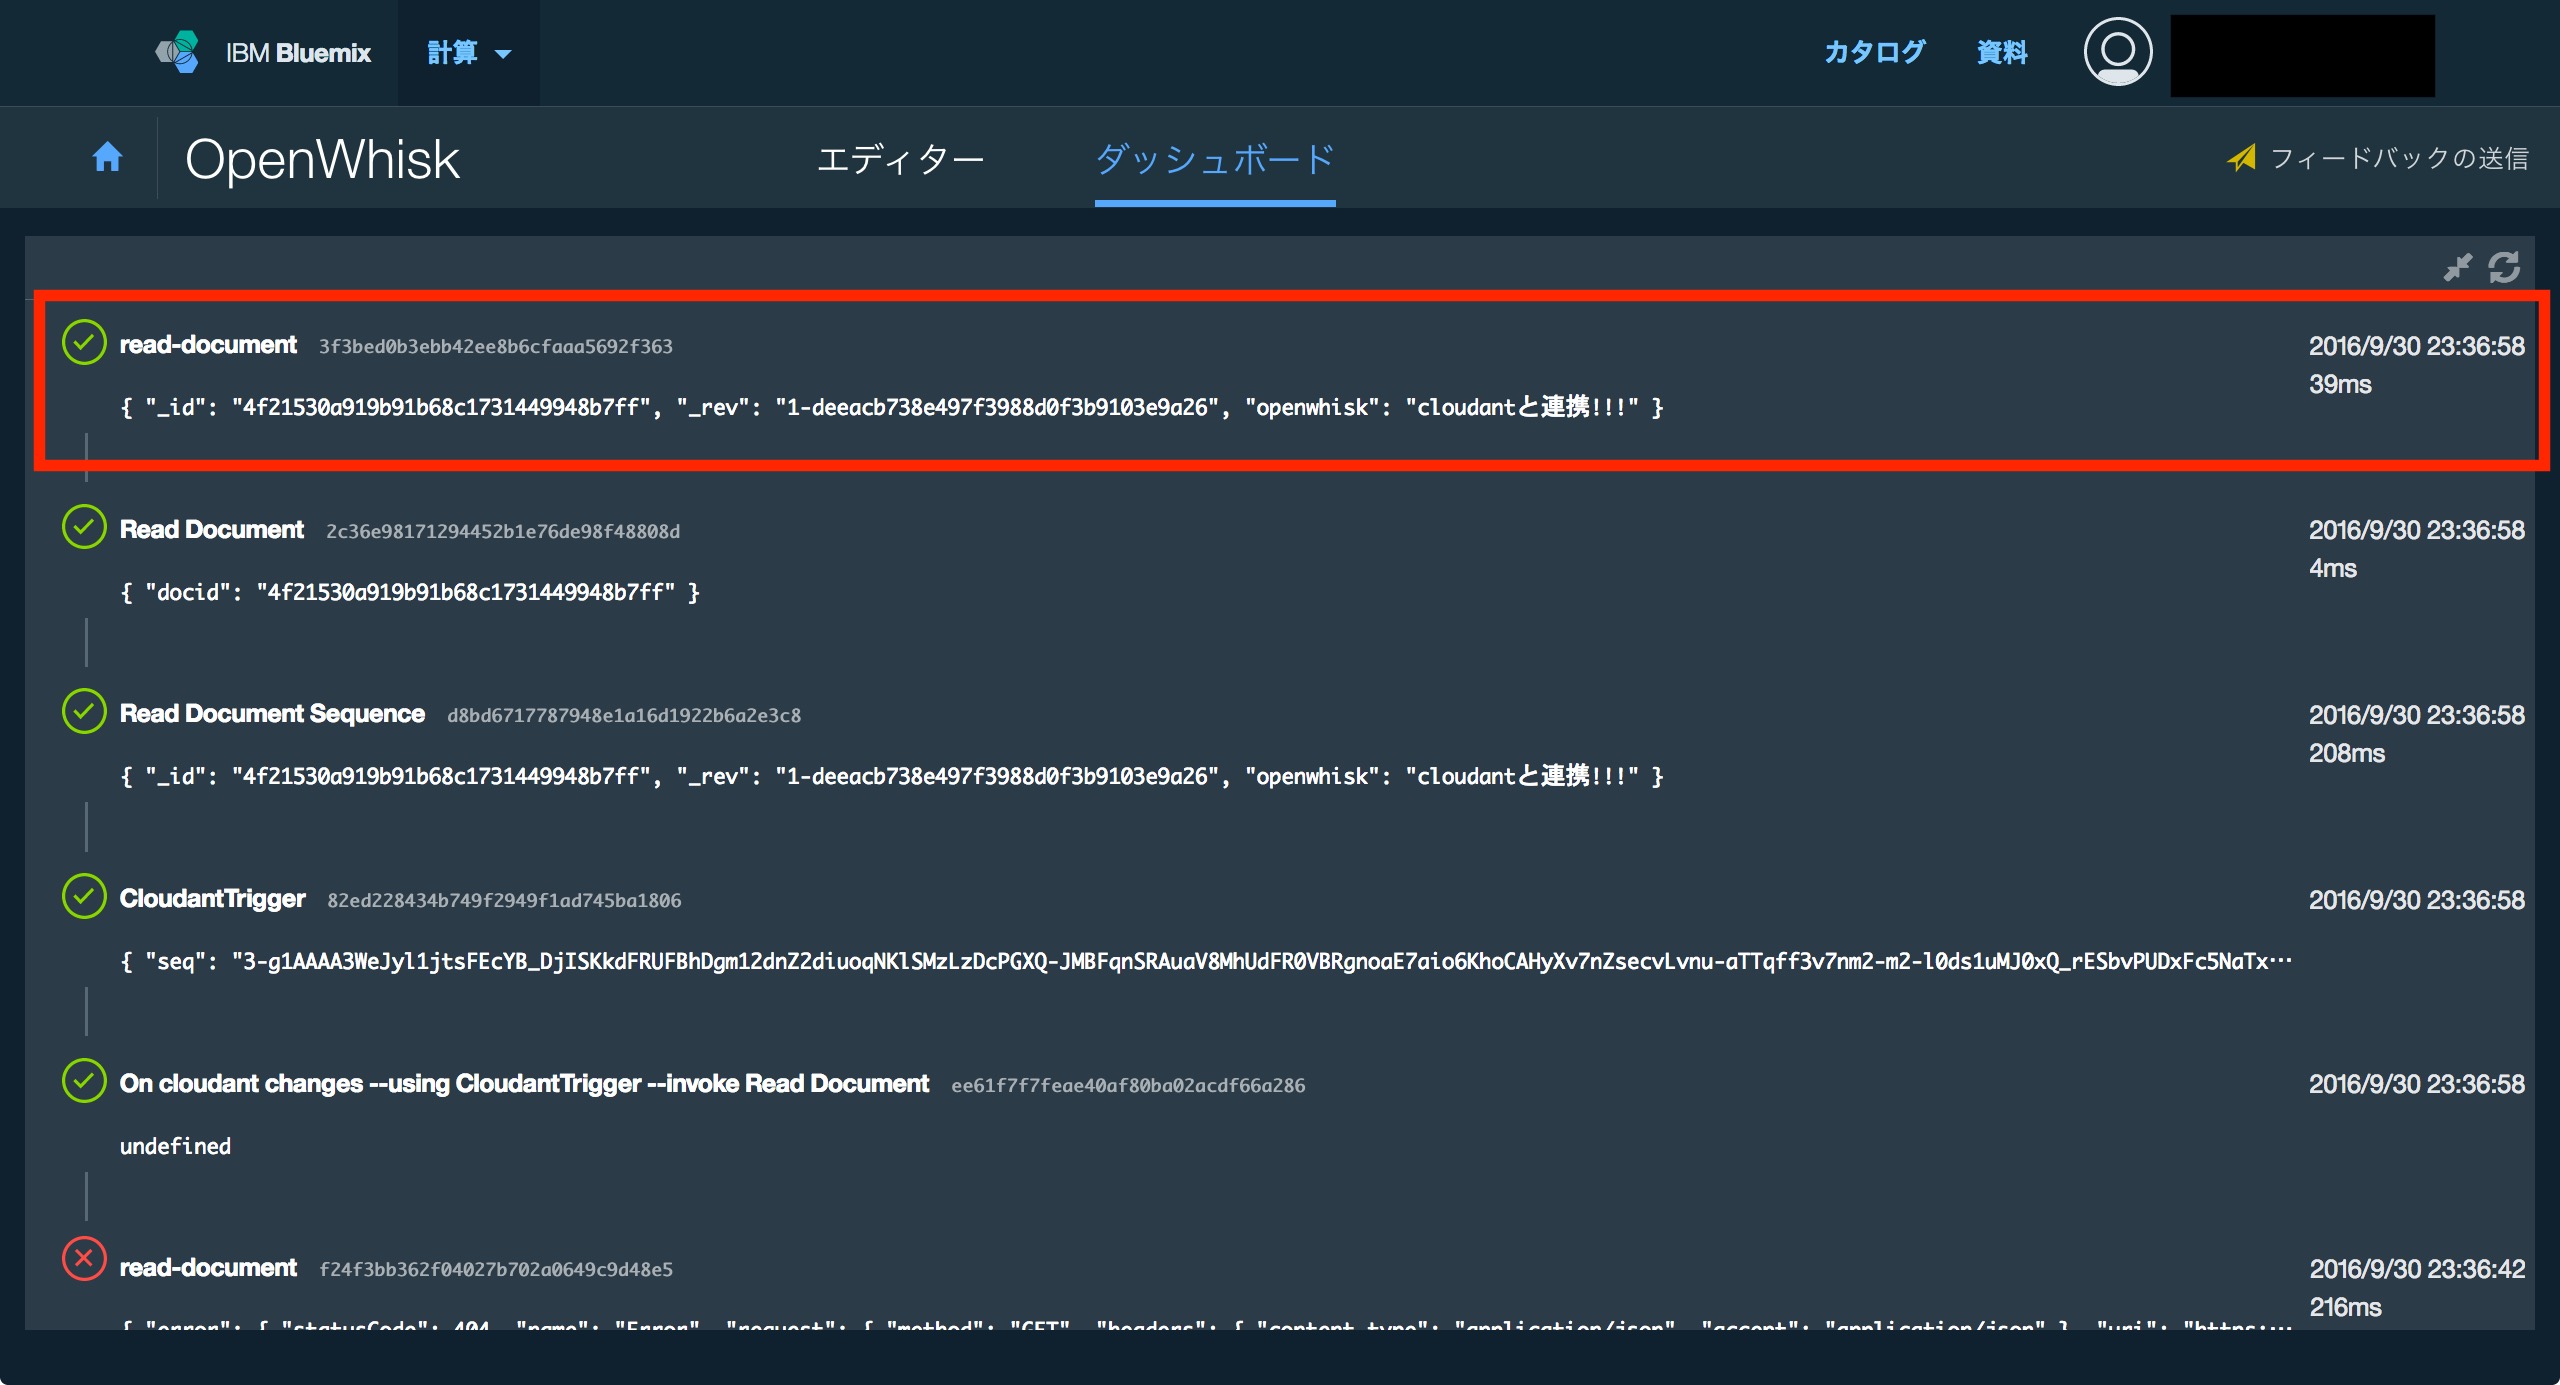Select activation ID 3f3bed0b3ebb42ee8b6cfaaa5692f363
The image size is (2560, 1385).
click(496, 346)
